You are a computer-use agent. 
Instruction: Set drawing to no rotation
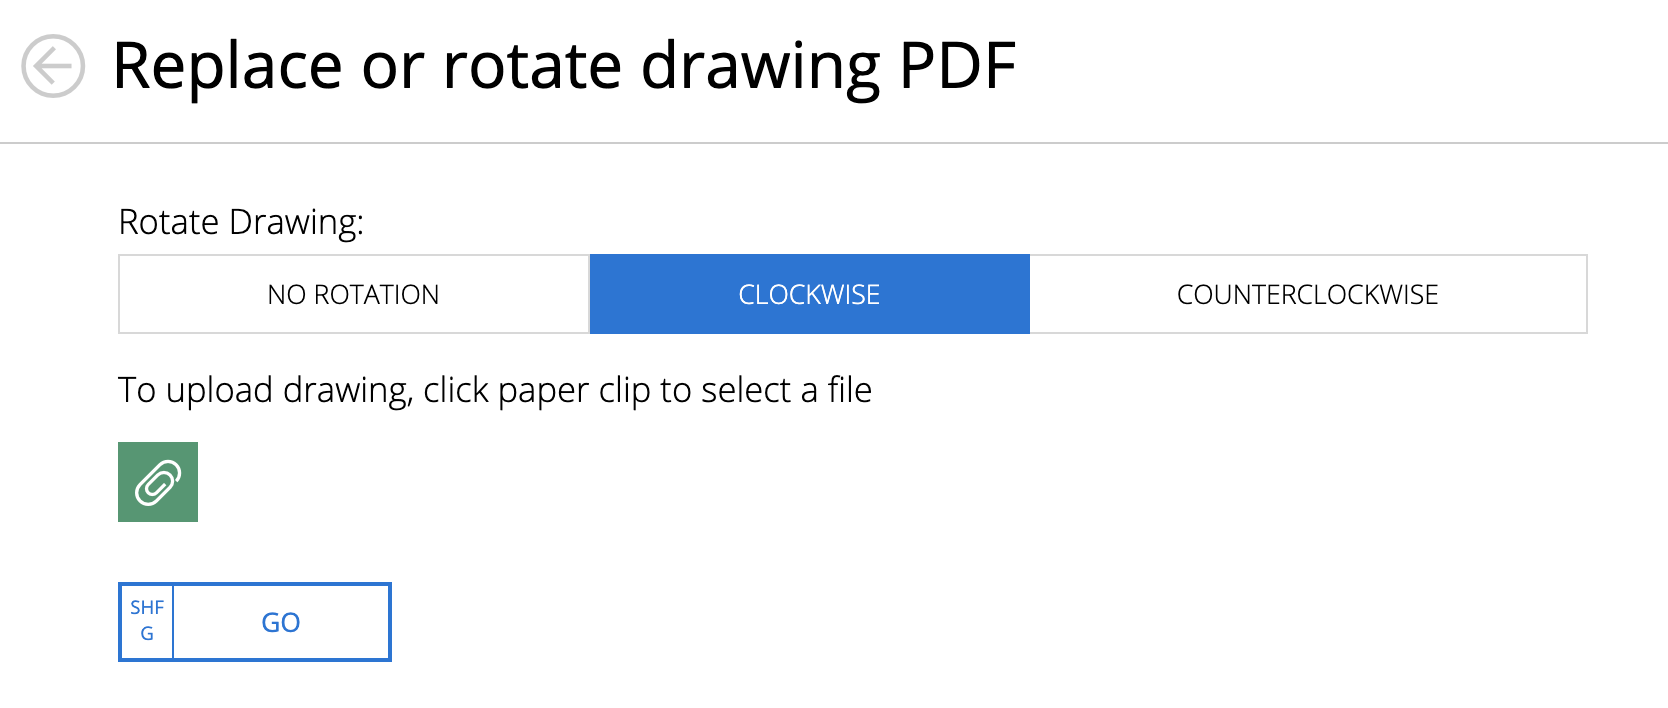pyautogui.click(x=354, y=294)
